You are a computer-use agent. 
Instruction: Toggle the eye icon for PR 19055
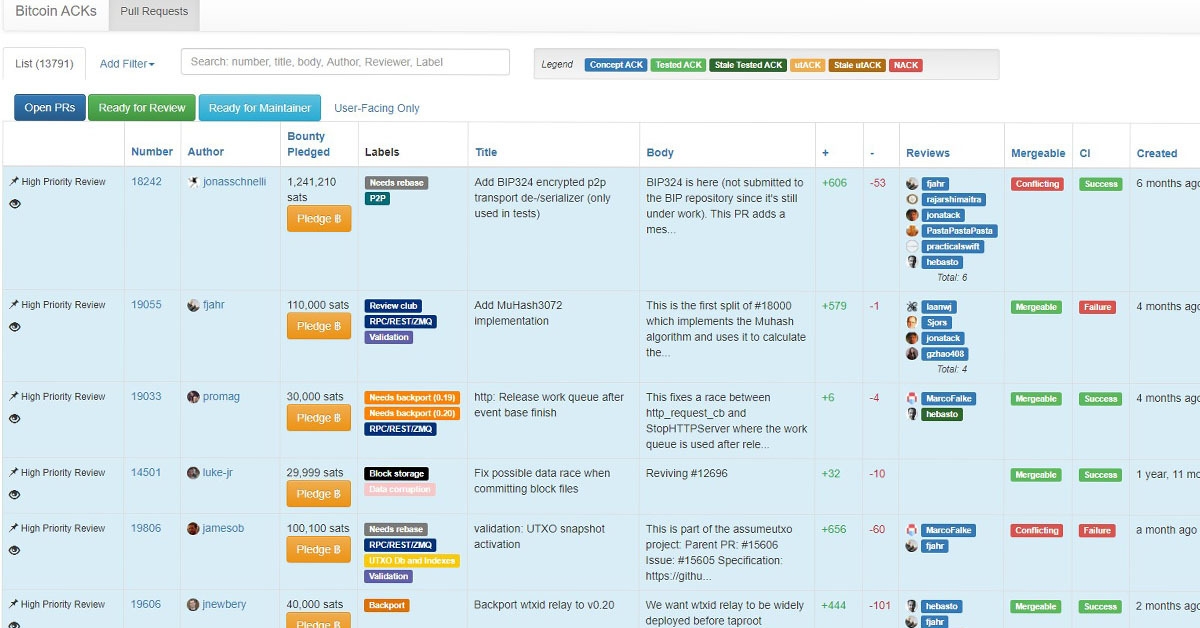[15, 327]
